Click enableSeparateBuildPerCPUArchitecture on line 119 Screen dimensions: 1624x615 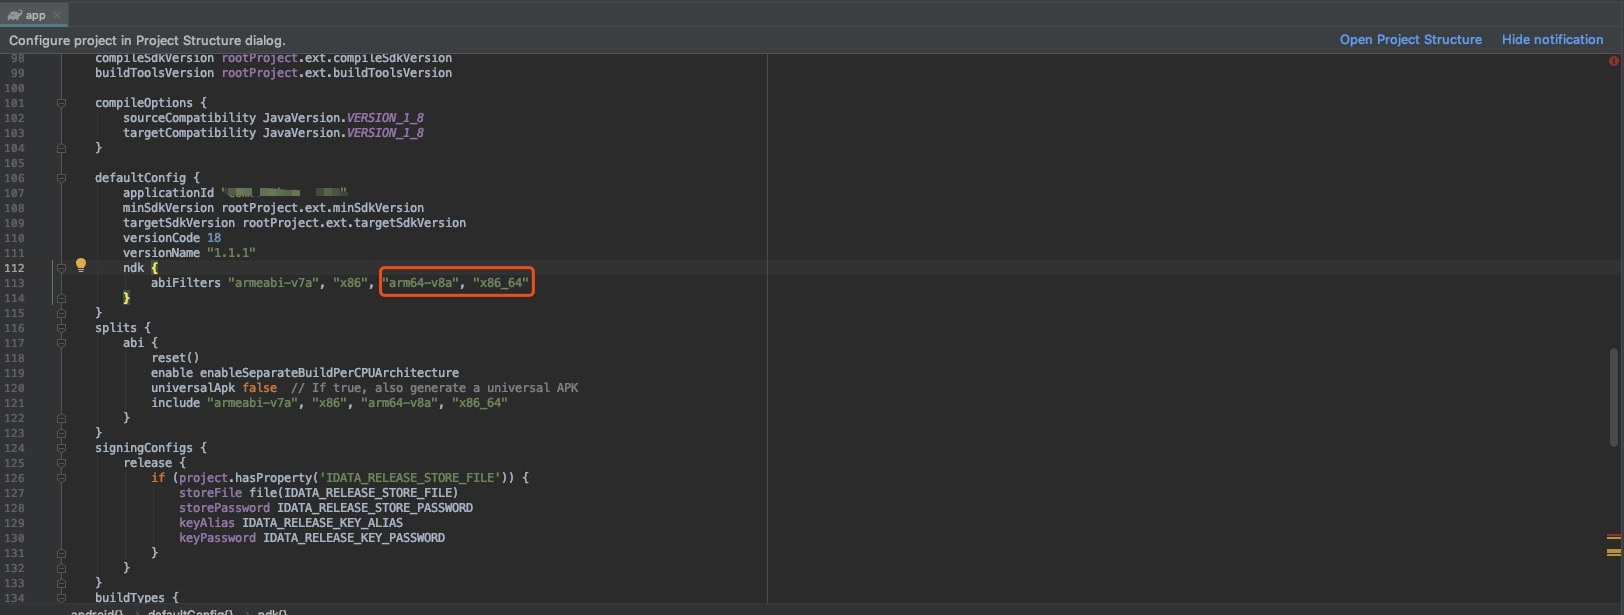click(329, 373)
